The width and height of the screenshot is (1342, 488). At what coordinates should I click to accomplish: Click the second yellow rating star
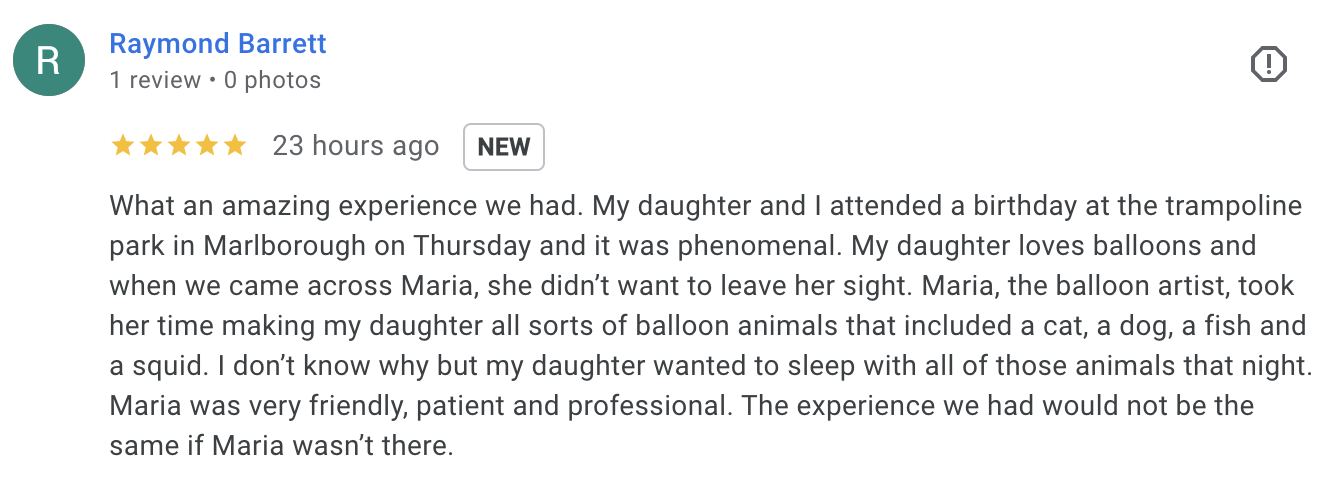coord(150,146)
